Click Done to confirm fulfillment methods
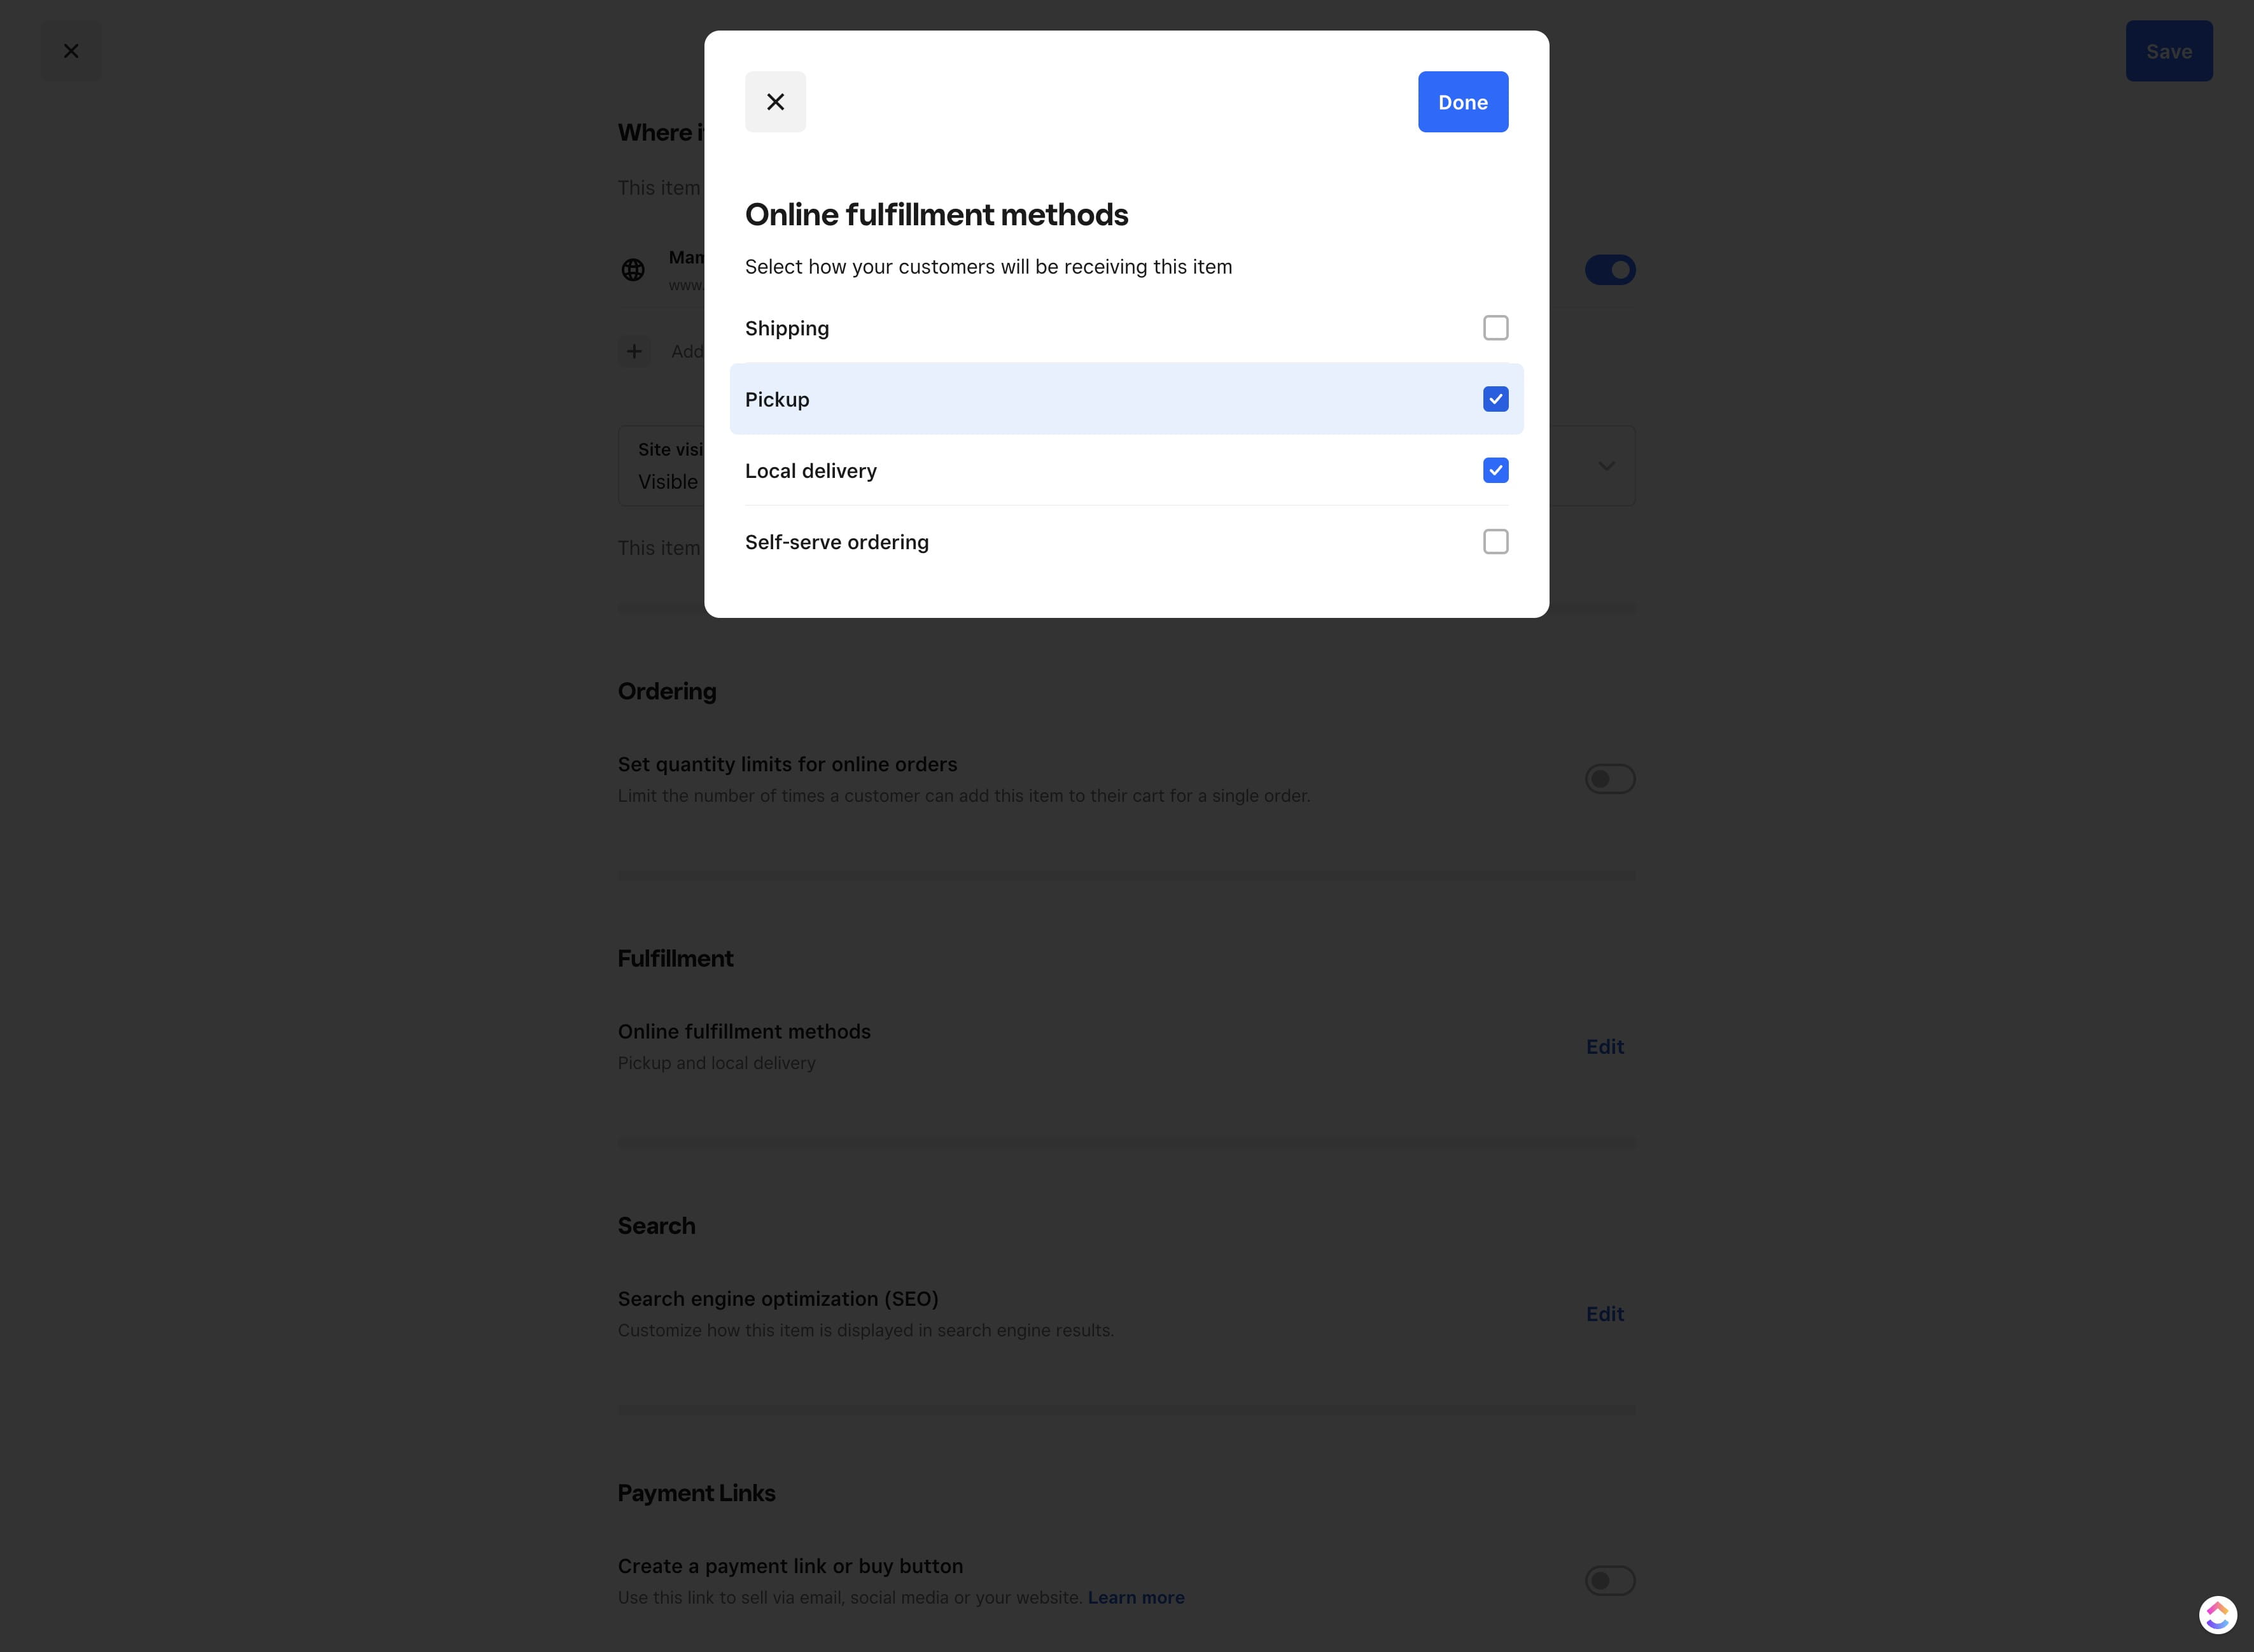 [x=1462, y=101]
